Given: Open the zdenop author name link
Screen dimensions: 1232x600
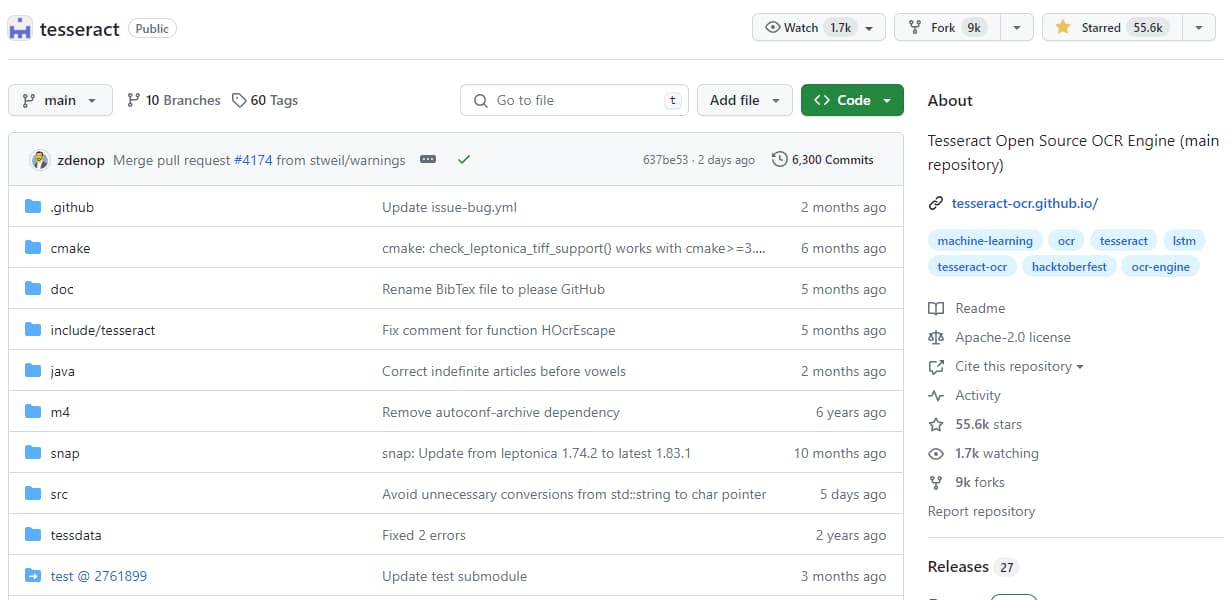Looking at the screenshot, I should (81, 160).
